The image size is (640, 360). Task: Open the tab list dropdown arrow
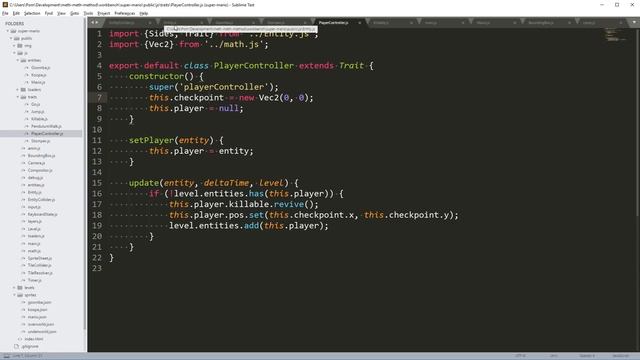pyautogui.click(x=634, y=22)
